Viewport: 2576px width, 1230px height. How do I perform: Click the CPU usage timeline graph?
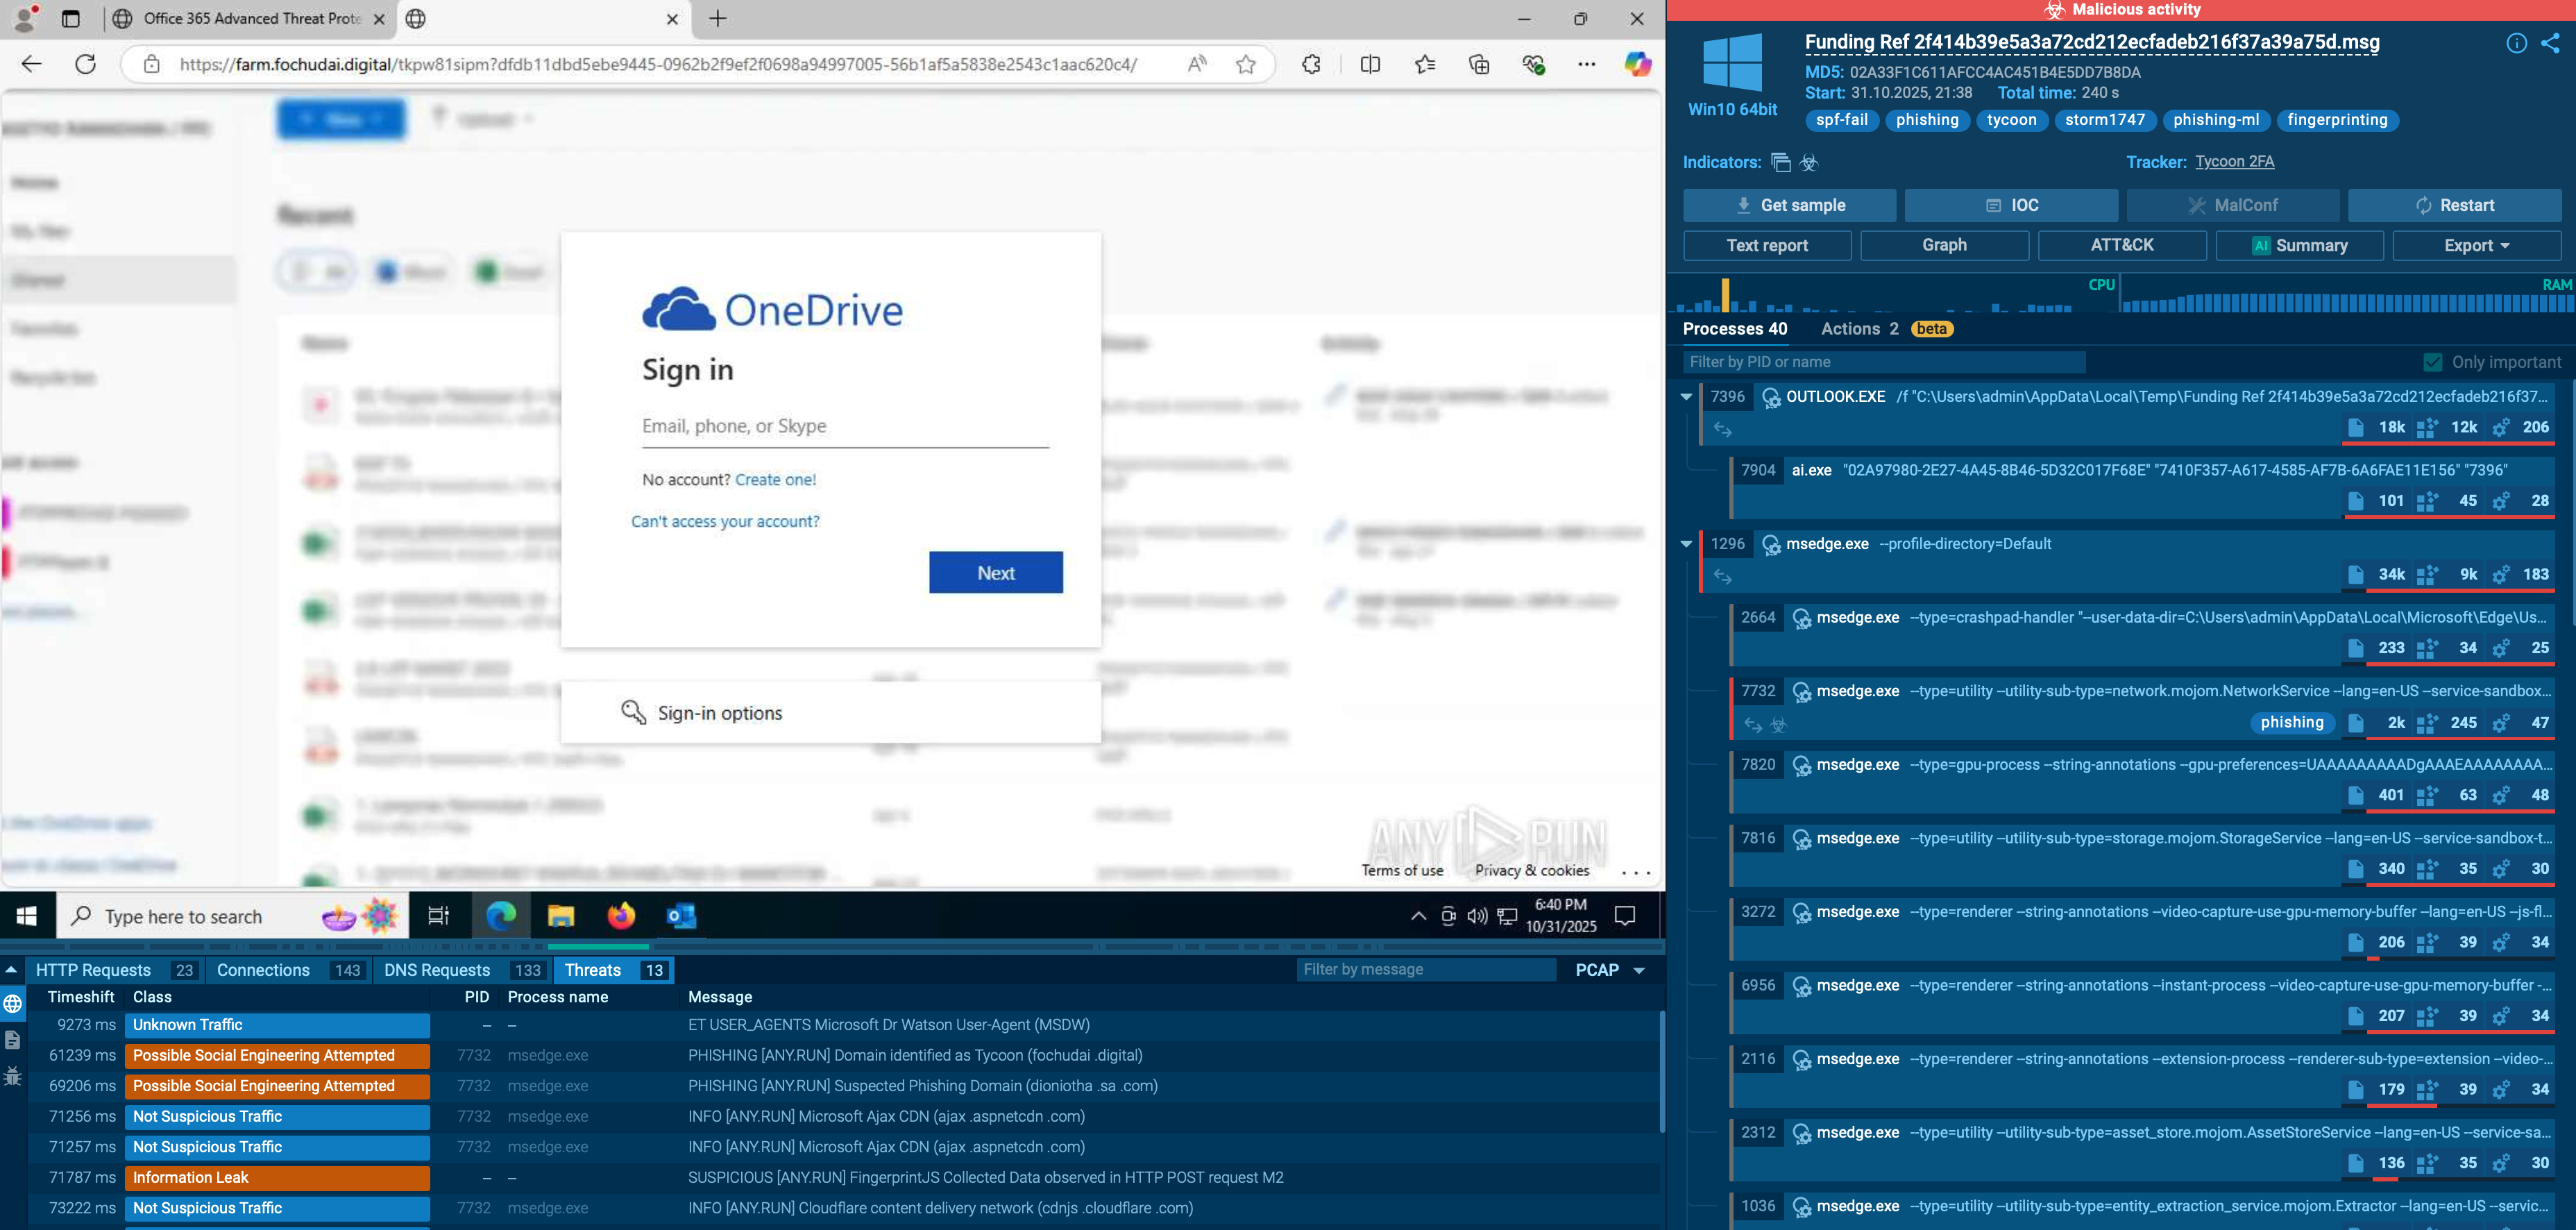coord(1890,298)
